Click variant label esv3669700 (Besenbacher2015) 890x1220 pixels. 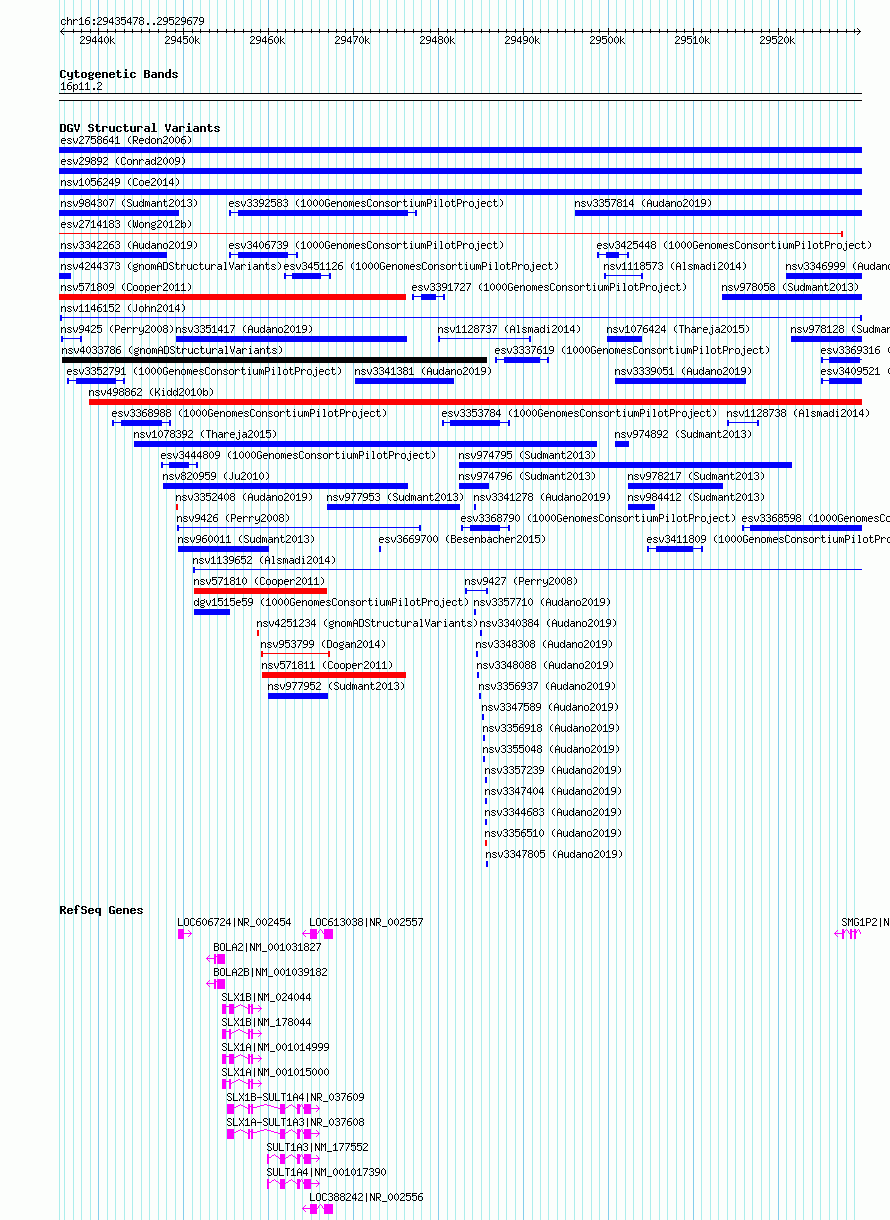click(462, 539)
